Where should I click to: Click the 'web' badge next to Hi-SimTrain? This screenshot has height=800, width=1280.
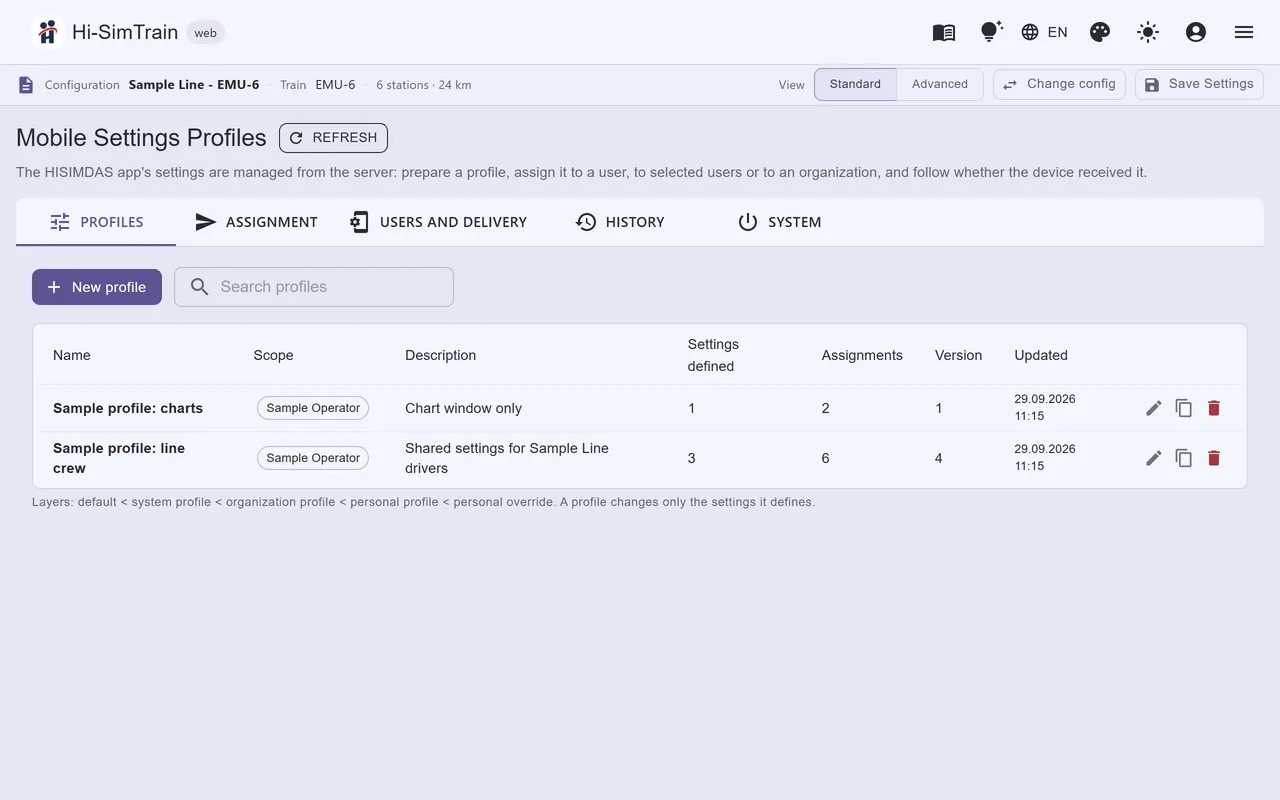pyautogui.click(x=205, y=33)
